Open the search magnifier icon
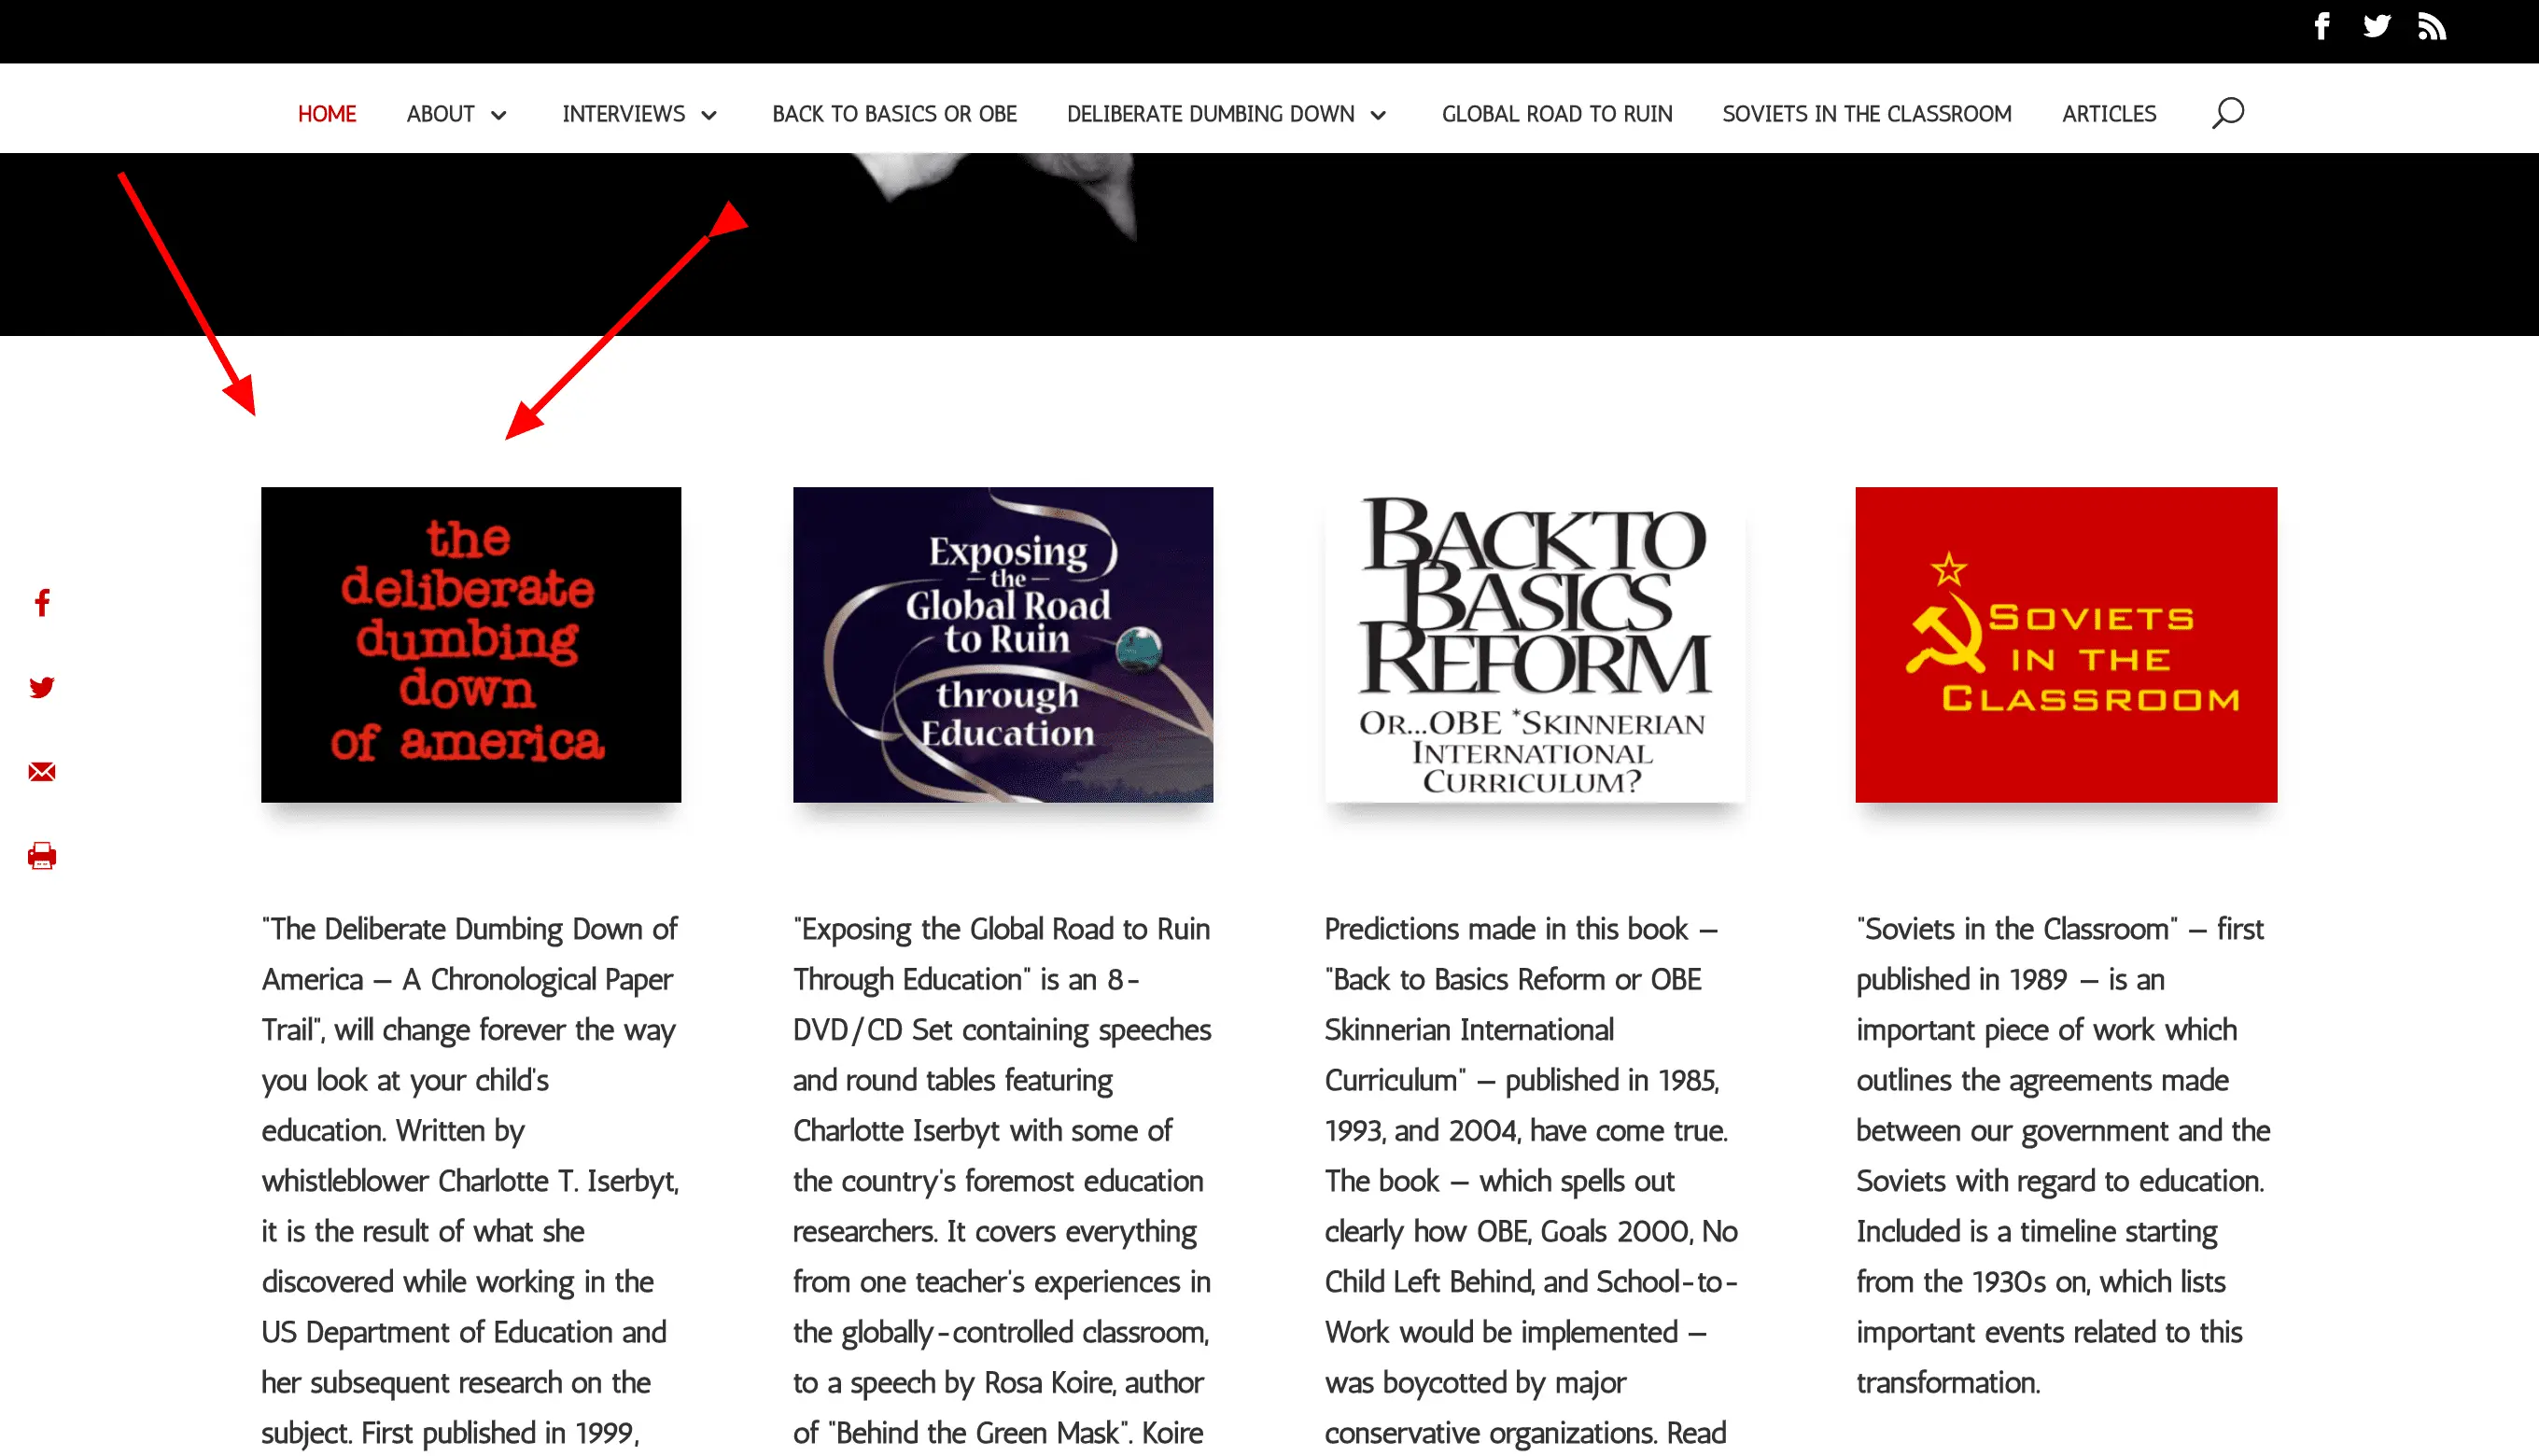The width and height of the screenshot is (2539, 1456). point(2228,113)
